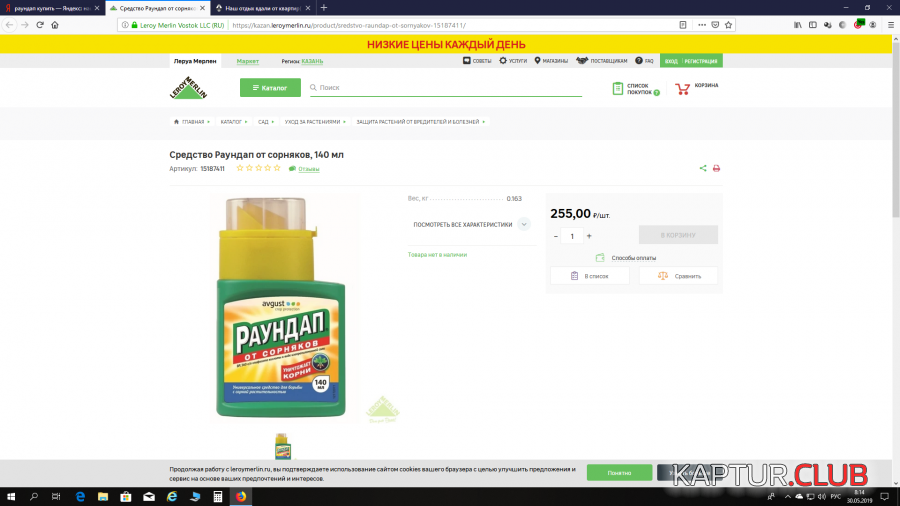
Task: Open the FAQ help link
Action: click(644, 61)
